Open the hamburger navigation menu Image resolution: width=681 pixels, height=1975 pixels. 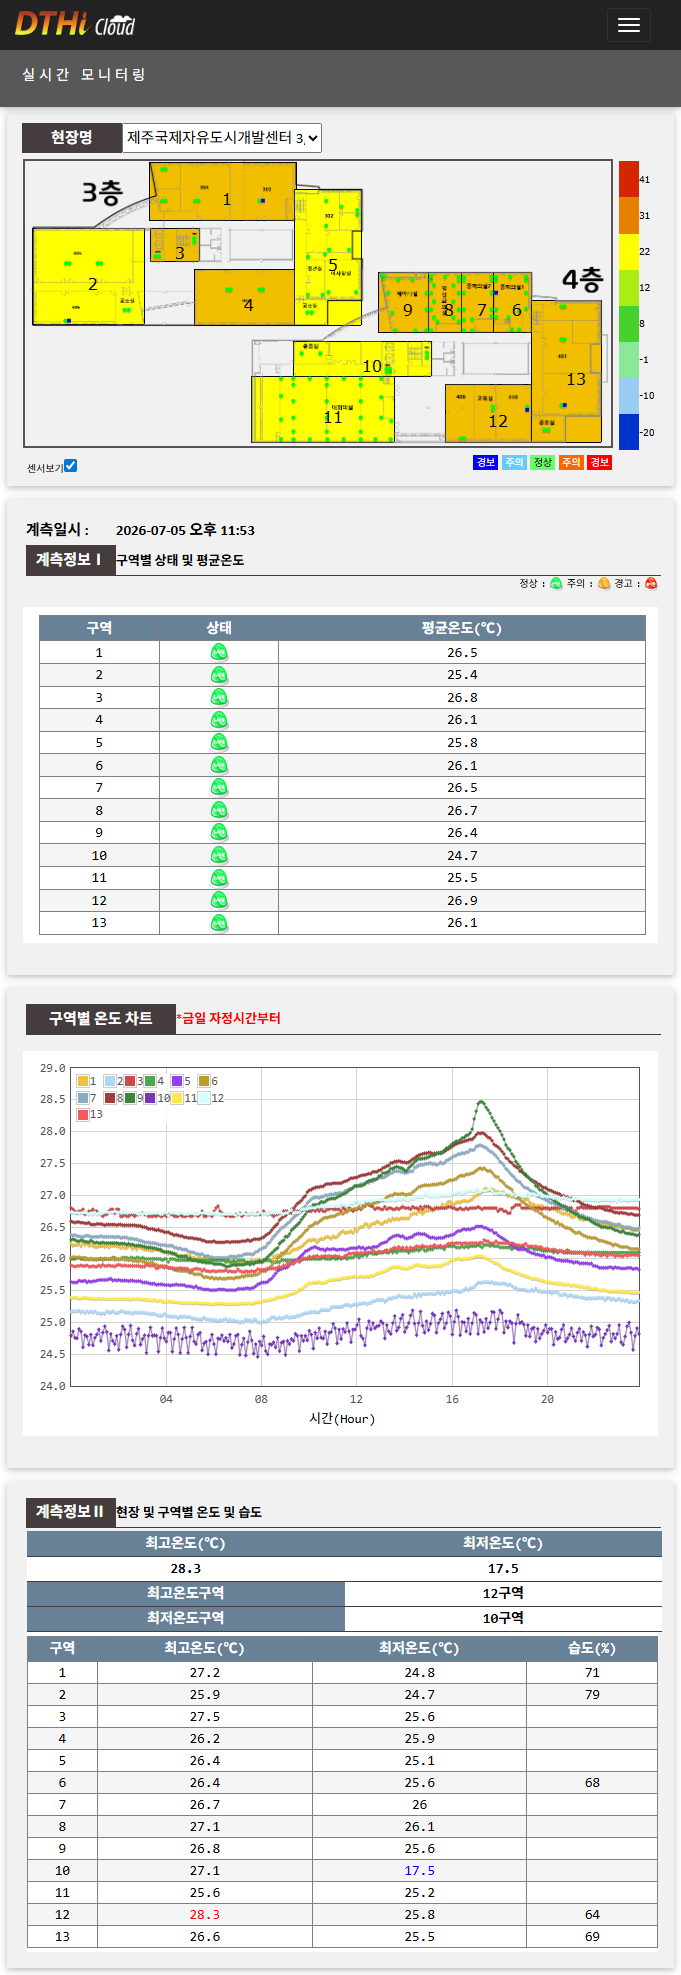click(628, 25)
